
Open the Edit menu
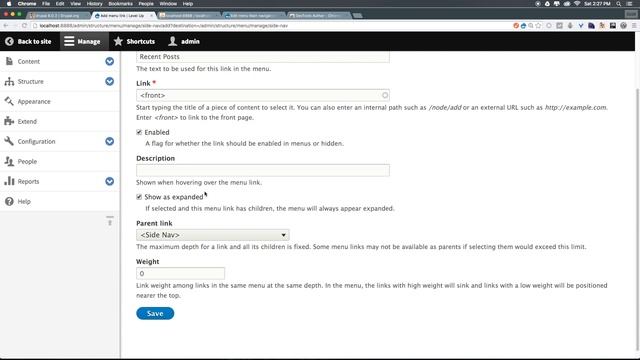pyautogui.click(x=60, y=4)
